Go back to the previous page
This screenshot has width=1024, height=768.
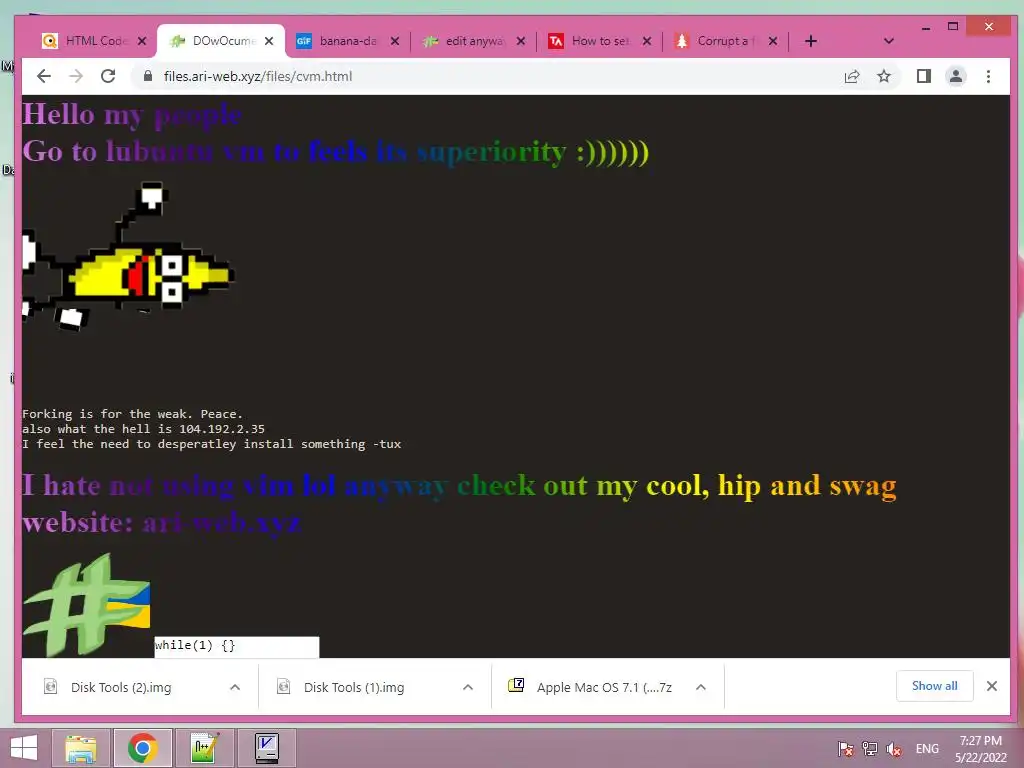click(x=44, y=76)
